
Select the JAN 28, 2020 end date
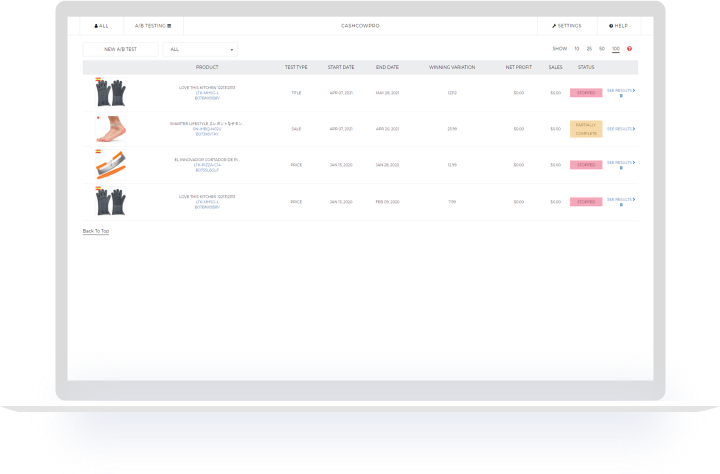[x=387, y=165]
